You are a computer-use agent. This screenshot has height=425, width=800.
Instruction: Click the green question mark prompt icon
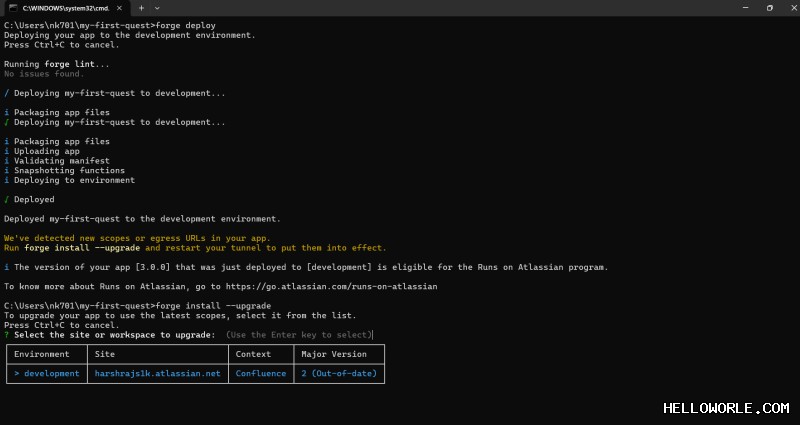point(7,335)
